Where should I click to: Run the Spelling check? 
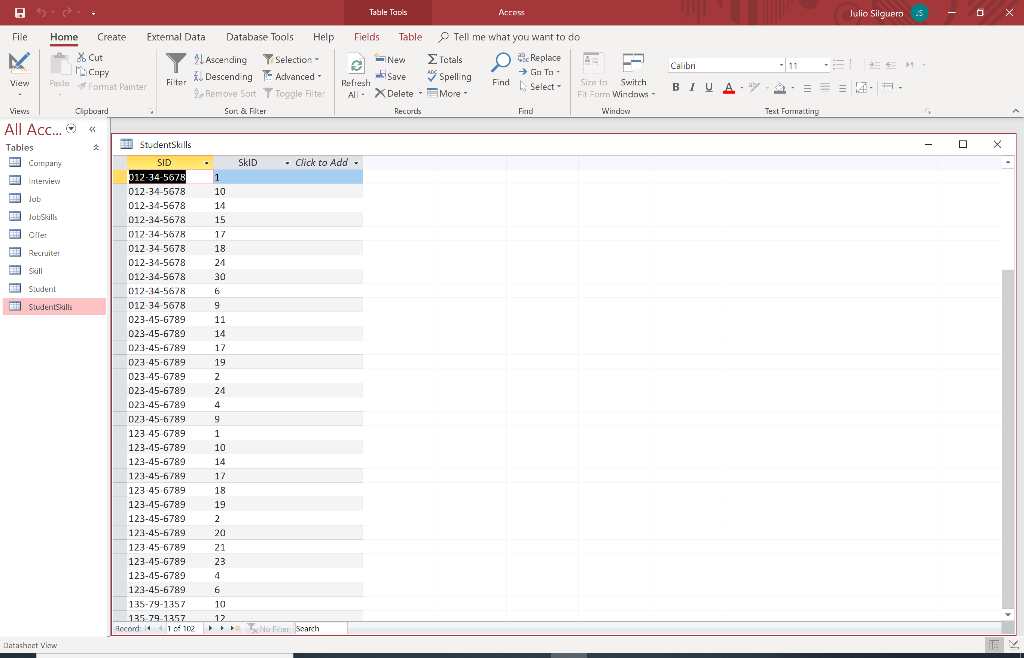click(449, 76)
